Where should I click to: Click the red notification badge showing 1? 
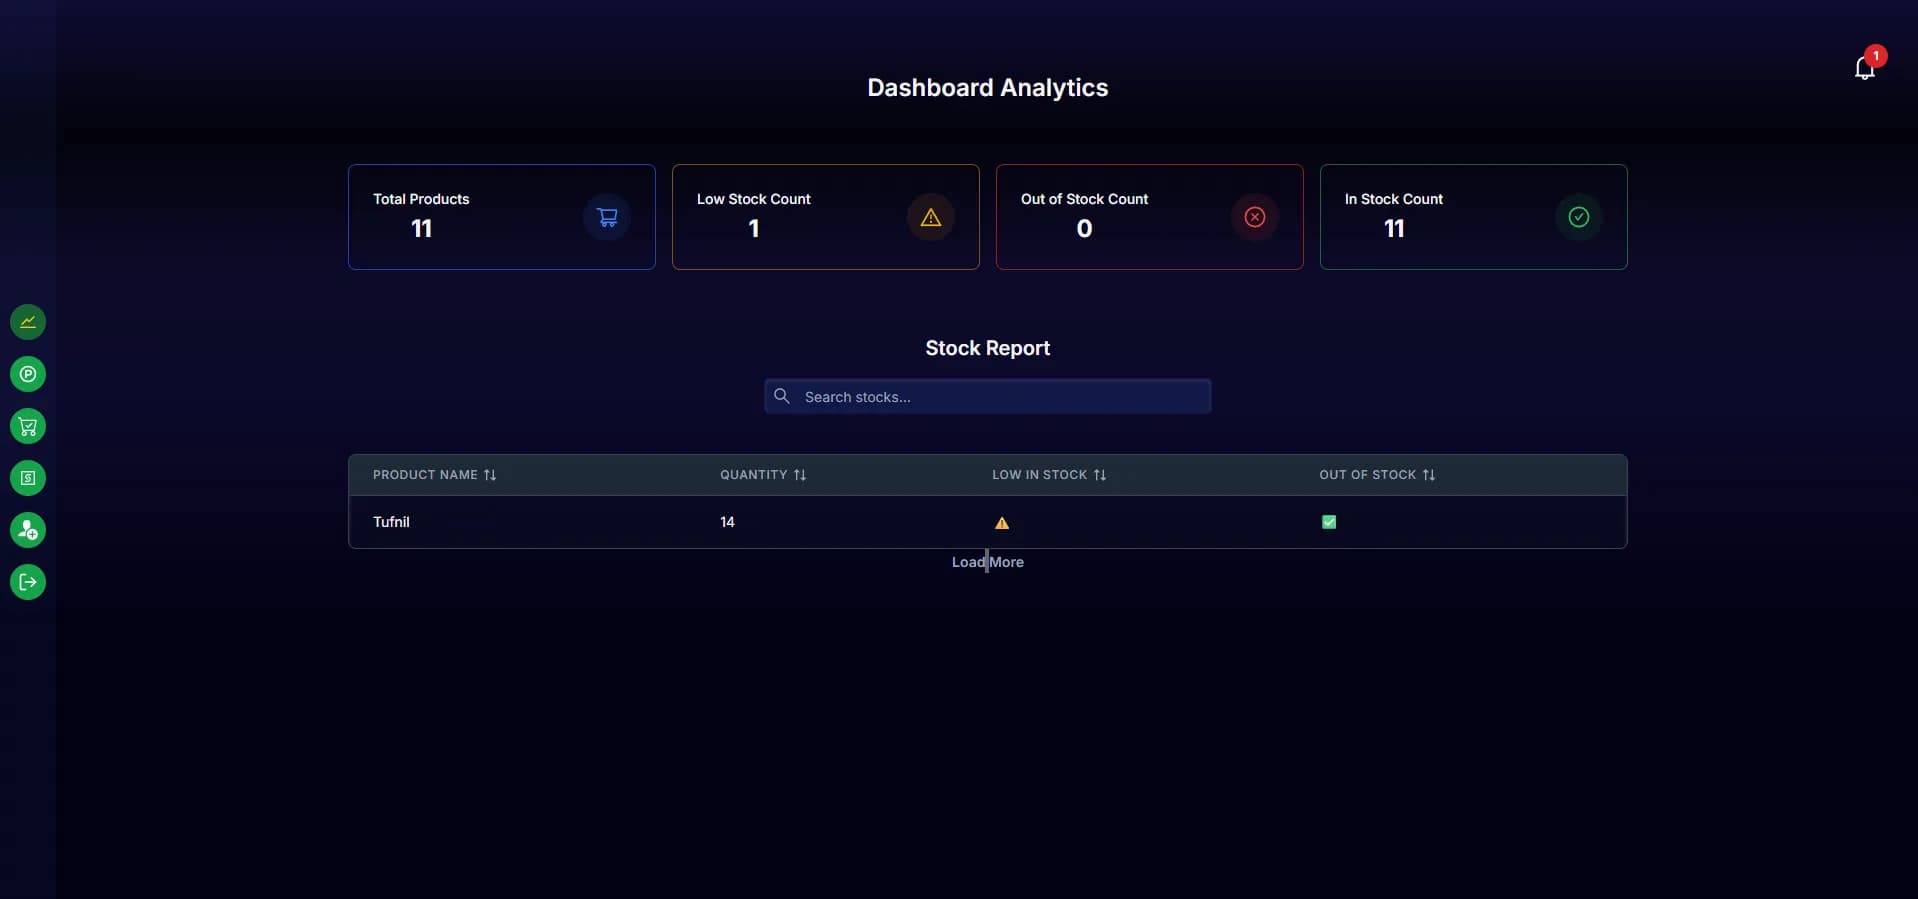tap(1876, 56)
